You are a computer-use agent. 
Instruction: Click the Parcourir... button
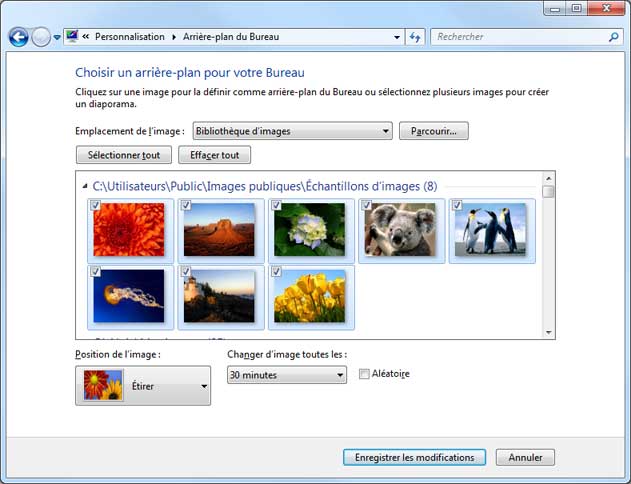click(434, 131)
